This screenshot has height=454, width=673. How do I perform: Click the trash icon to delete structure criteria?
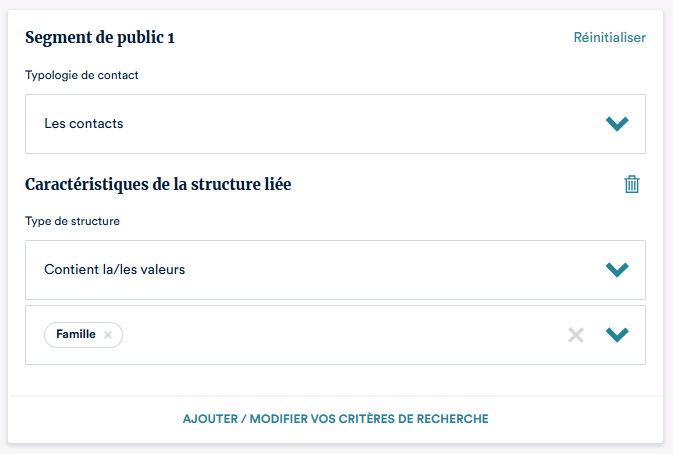pos(632,184)
